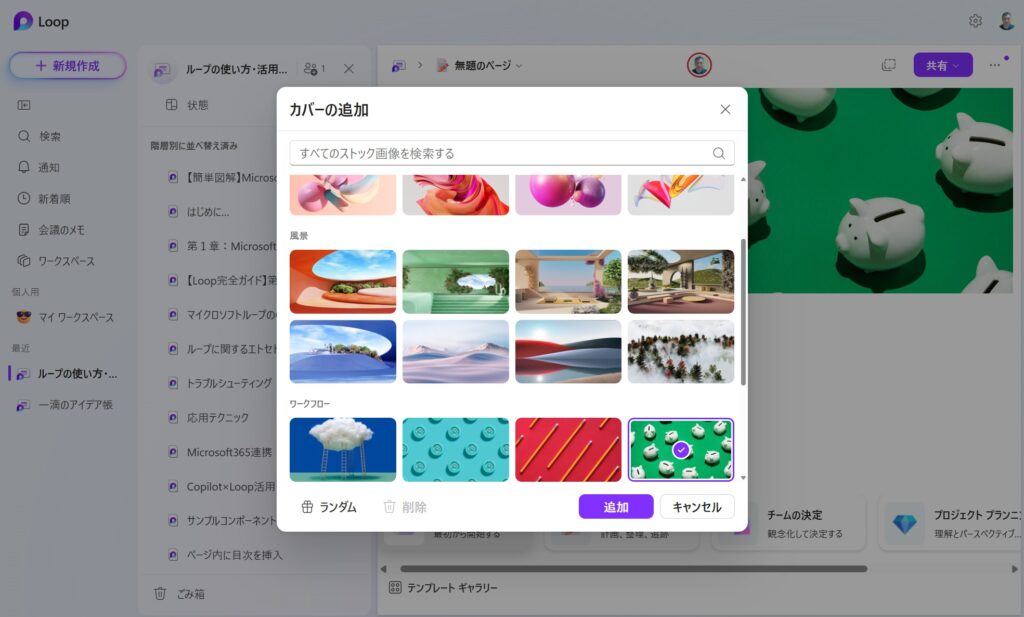Select the green piggy bank cover thumbnail
Viewport: 1024px width, 617px height.
click(680, 450)
